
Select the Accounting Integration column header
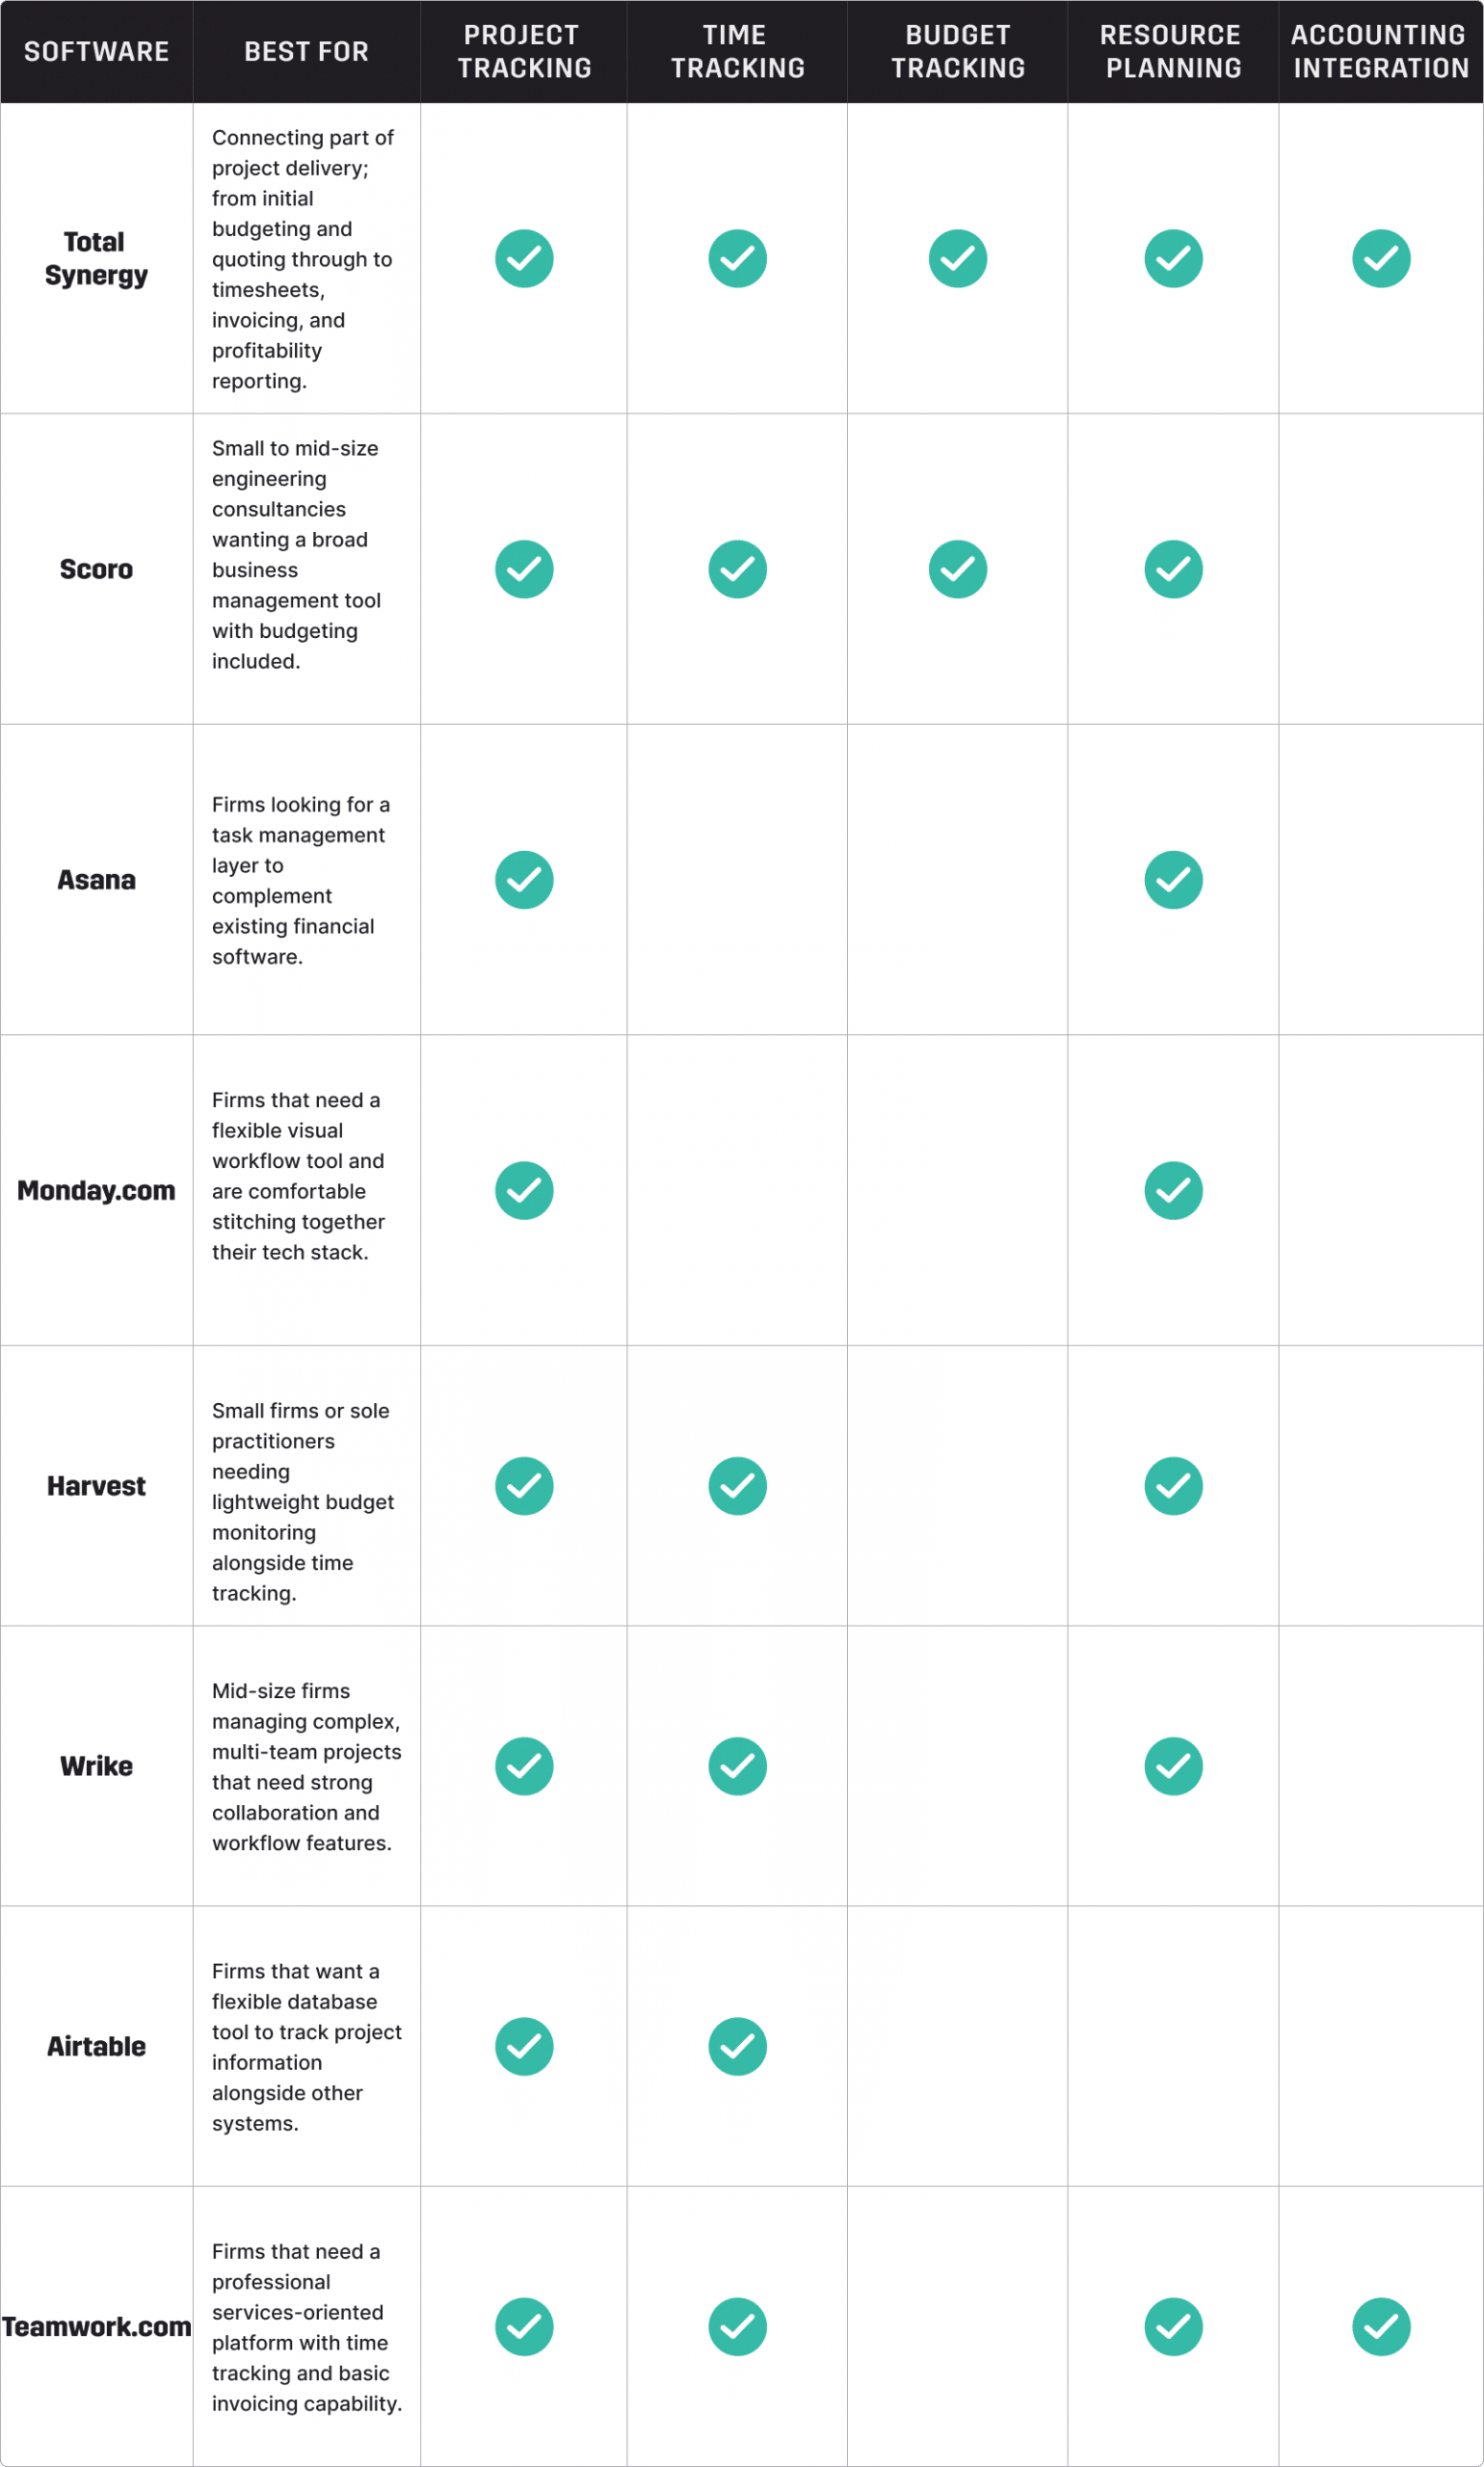click(1381, 51)
